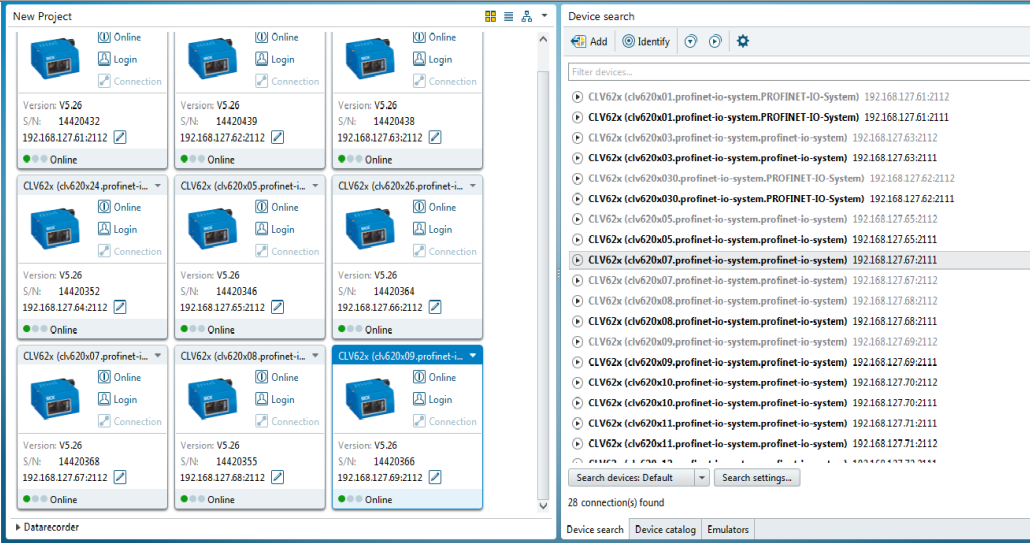1030x543 pixels.
Task: Expand clv620x03 entry at 192.168.127.63:2111
Action: [577, 158]
